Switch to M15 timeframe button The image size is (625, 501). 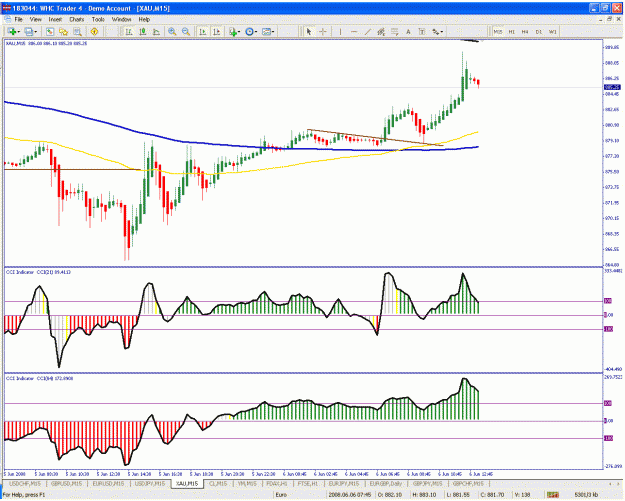point(498,31)
